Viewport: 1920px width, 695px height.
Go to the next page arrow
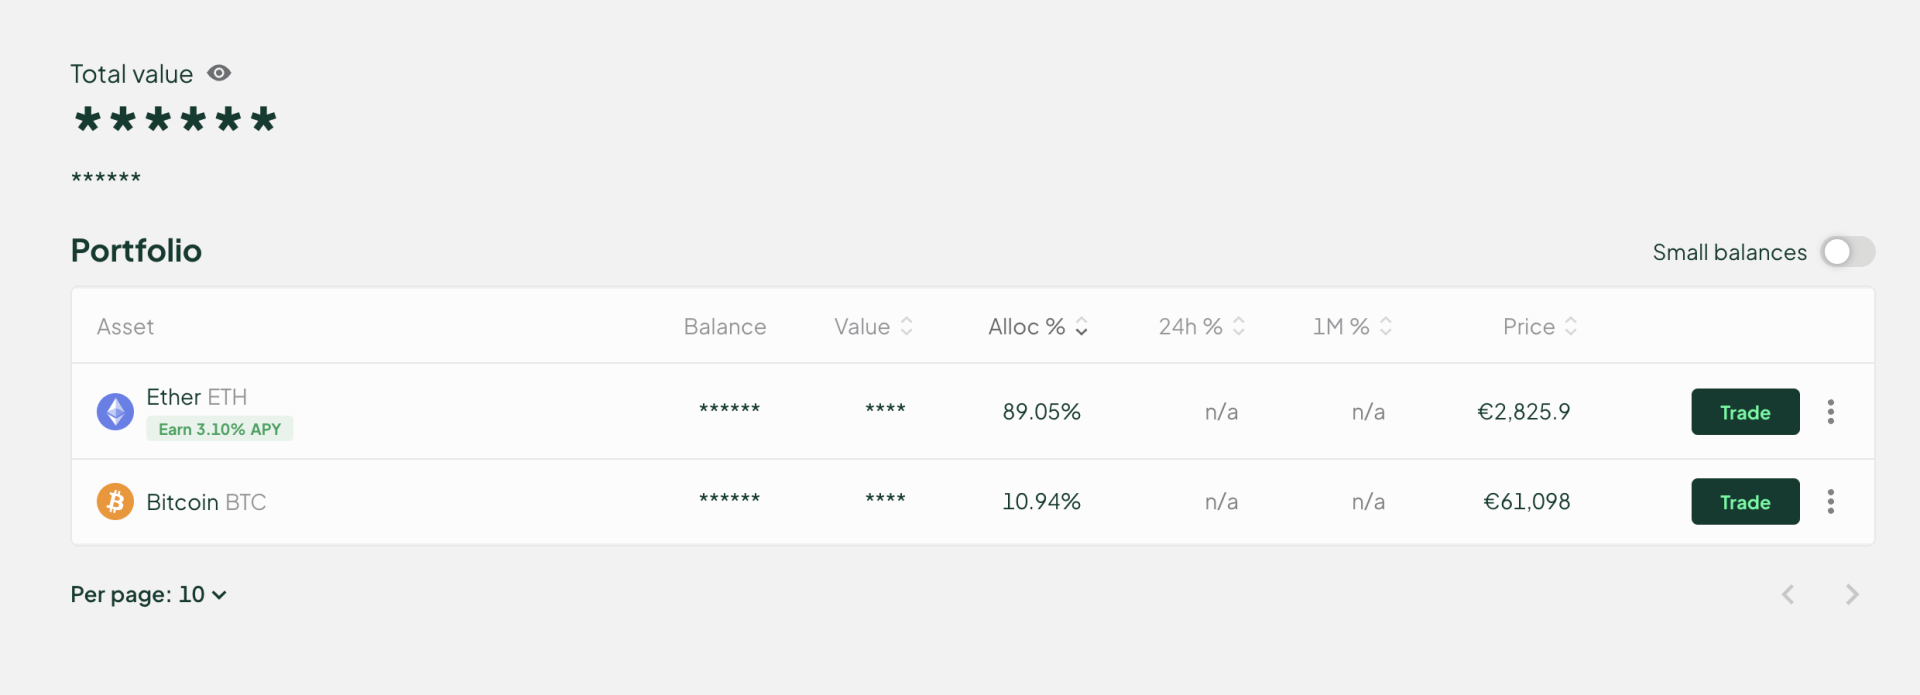[1852, 594]
